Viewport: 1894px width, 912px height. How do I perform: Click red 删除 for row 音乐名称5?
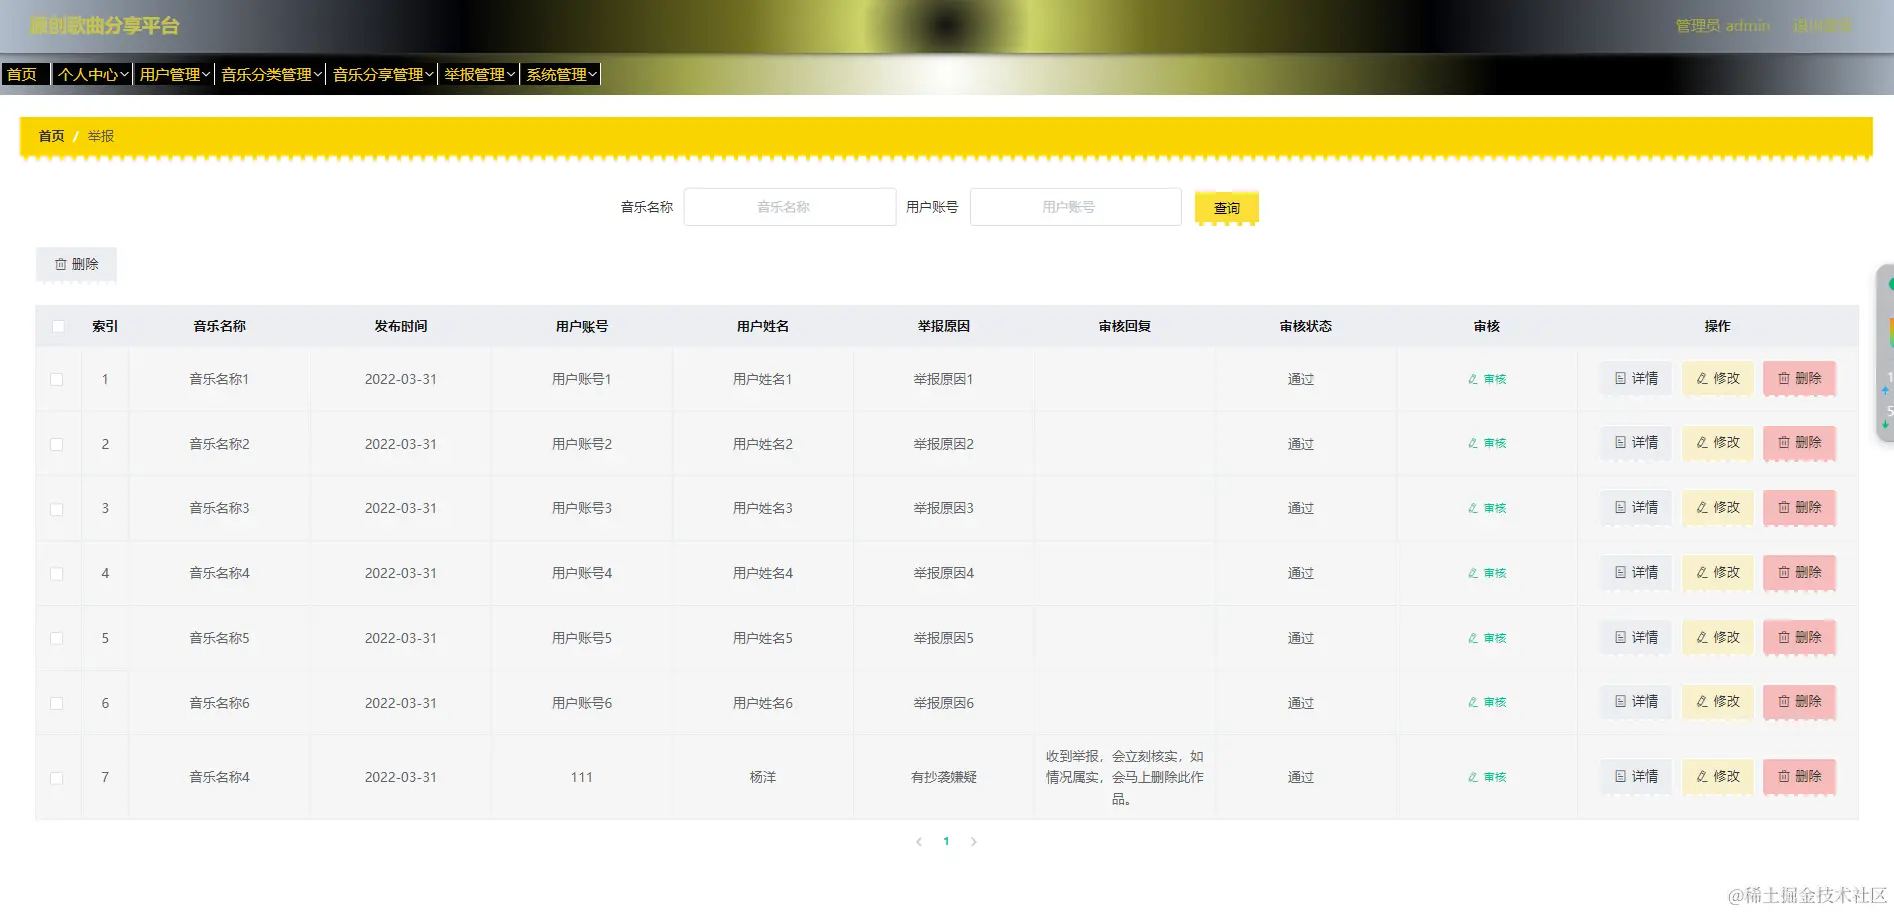(x=1799, y=637)
